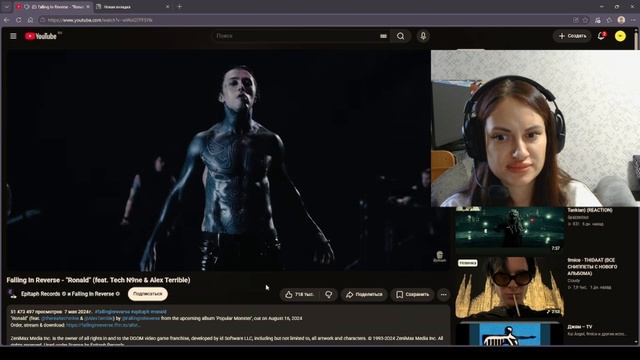The height and width of the screenshot is (360, 640).
Task: Open the on-screen keyboard icon in search
Action: click(383, 36)
